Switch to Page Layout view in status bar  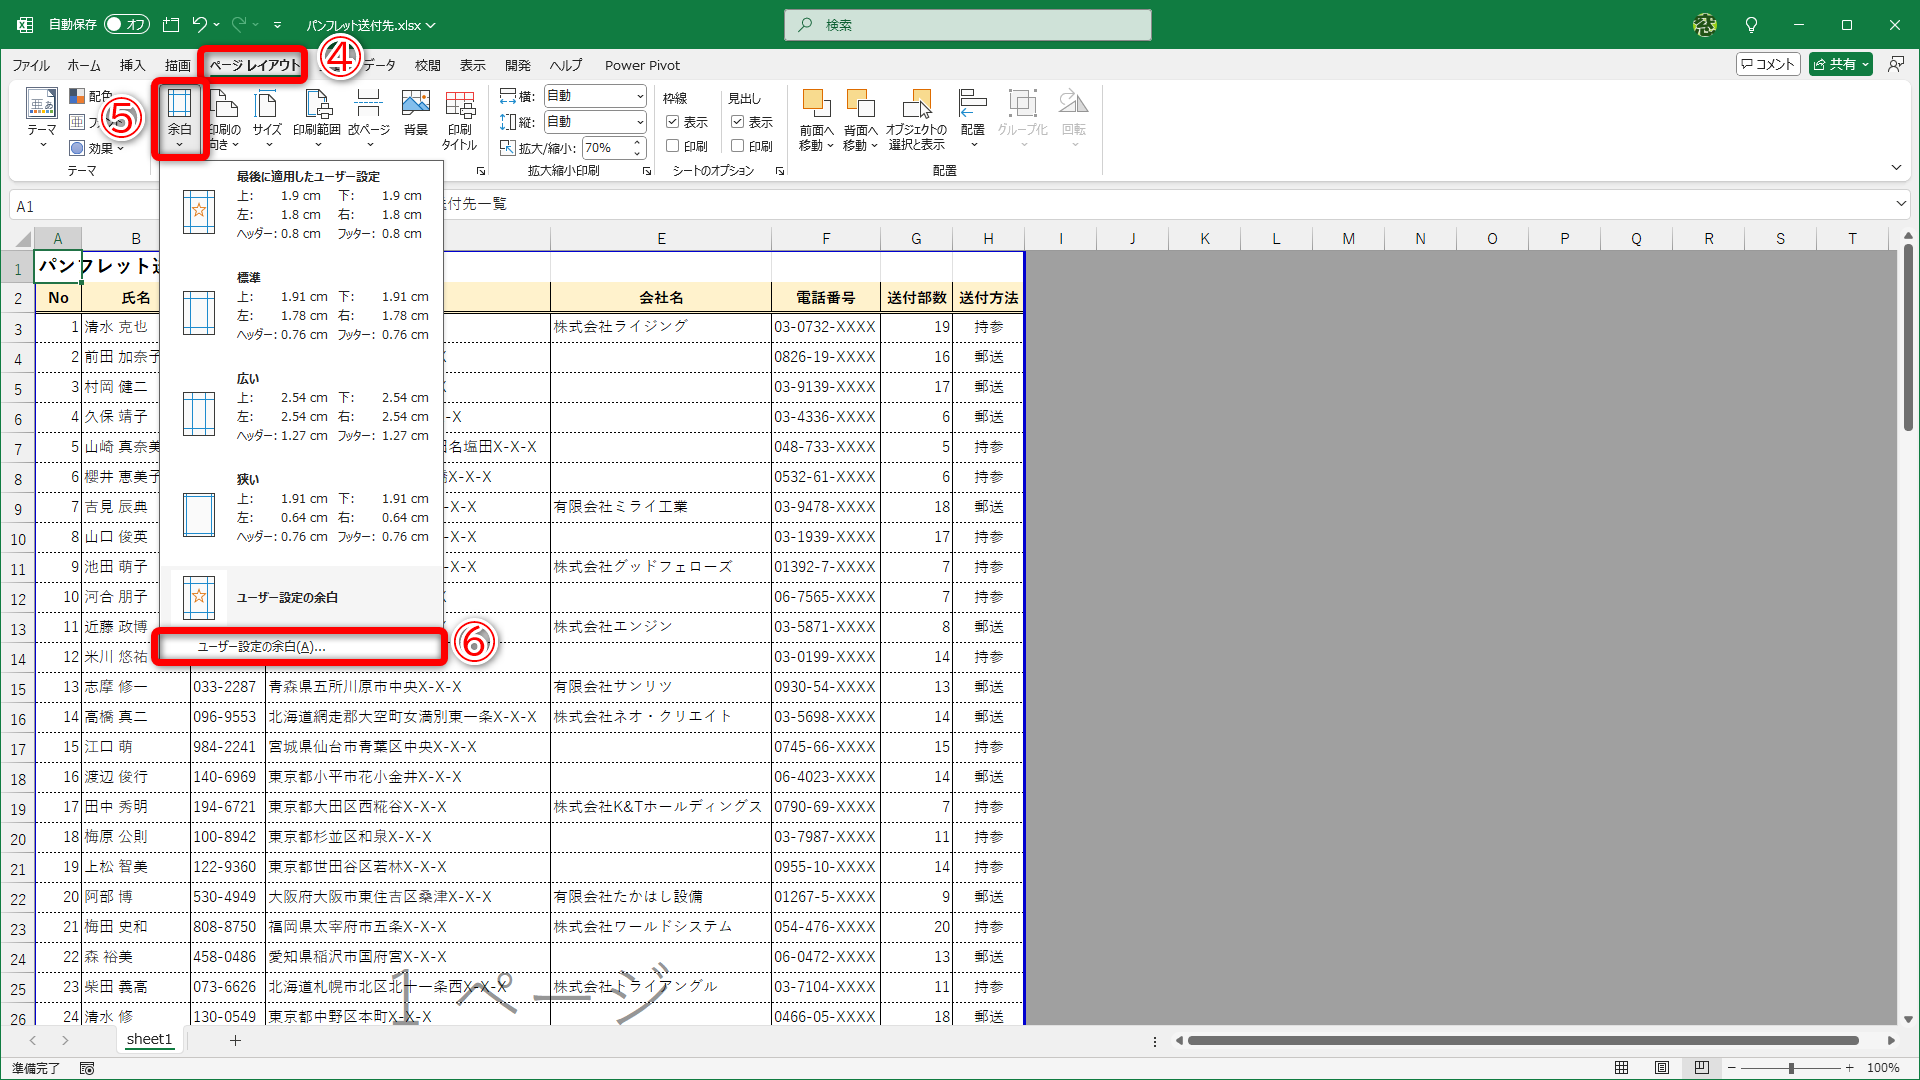[1663, 1068]
